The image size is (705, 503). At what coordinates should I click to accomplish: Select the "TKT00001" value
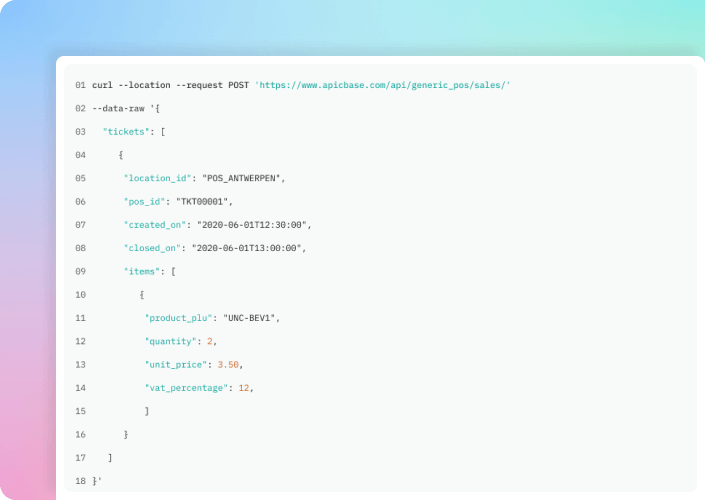[x=202, y=202]
